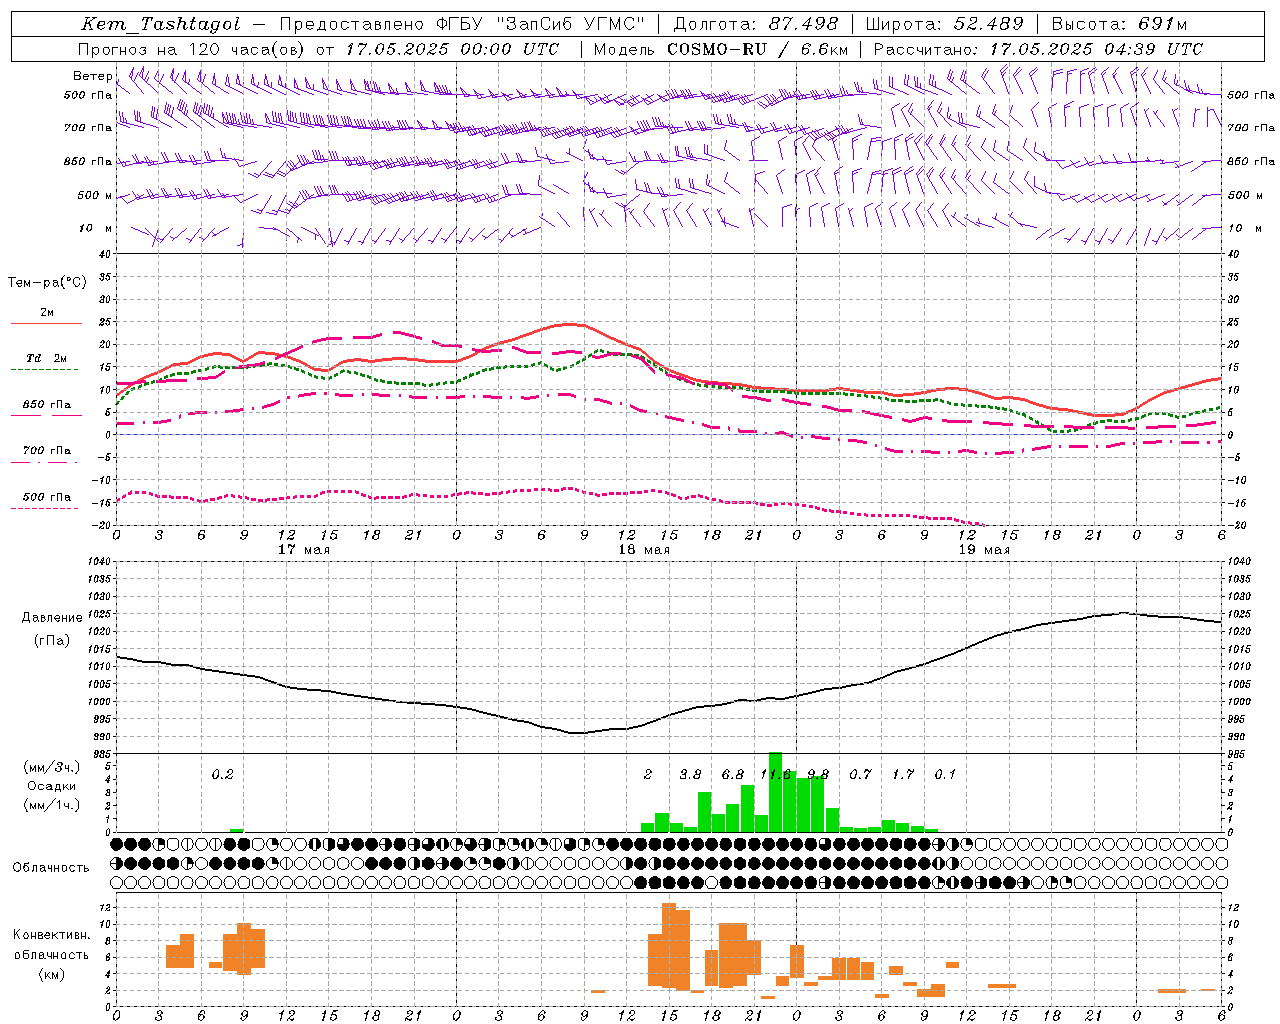Click the Ветер wind section label
The height and width of the screenshot is (1024, 1280).
pos(92,76)
